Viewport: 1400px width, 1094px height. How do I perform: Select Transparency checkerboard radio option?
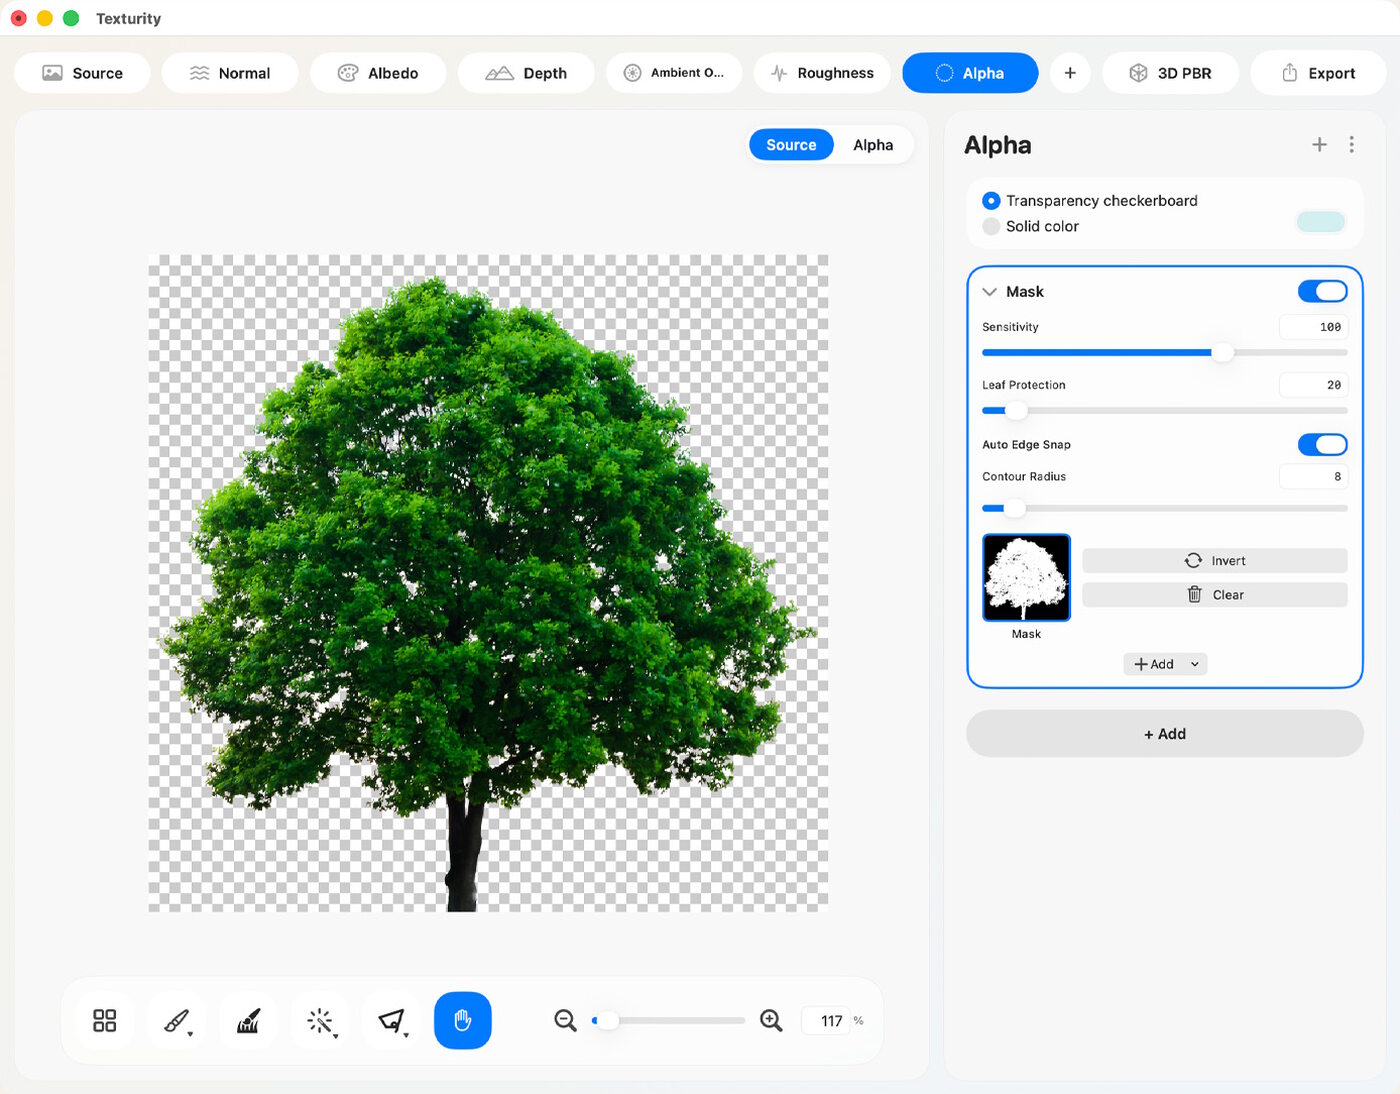[x=991, y=201]
